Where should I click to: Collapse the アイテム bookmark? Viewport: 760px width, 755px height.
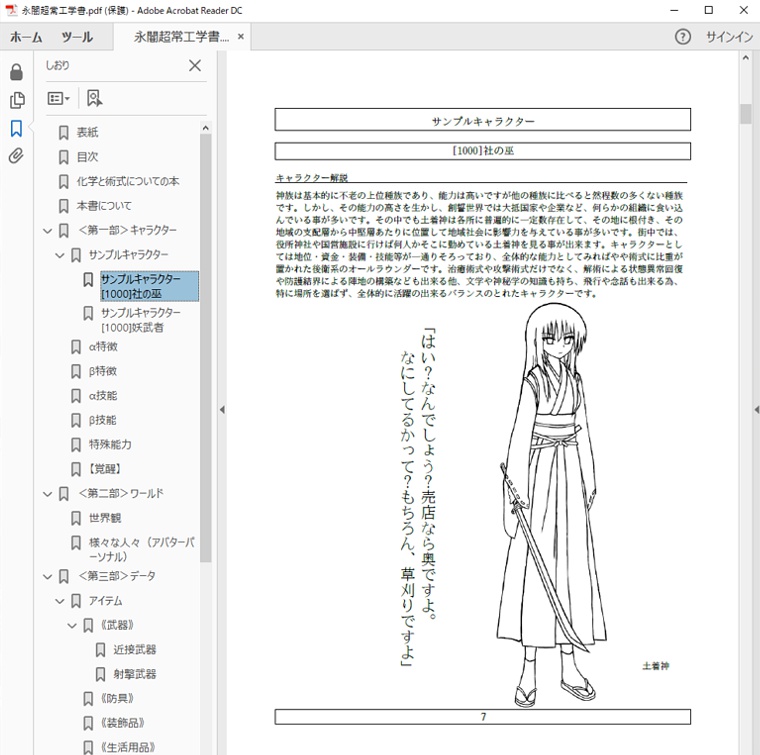pos(60,601)
